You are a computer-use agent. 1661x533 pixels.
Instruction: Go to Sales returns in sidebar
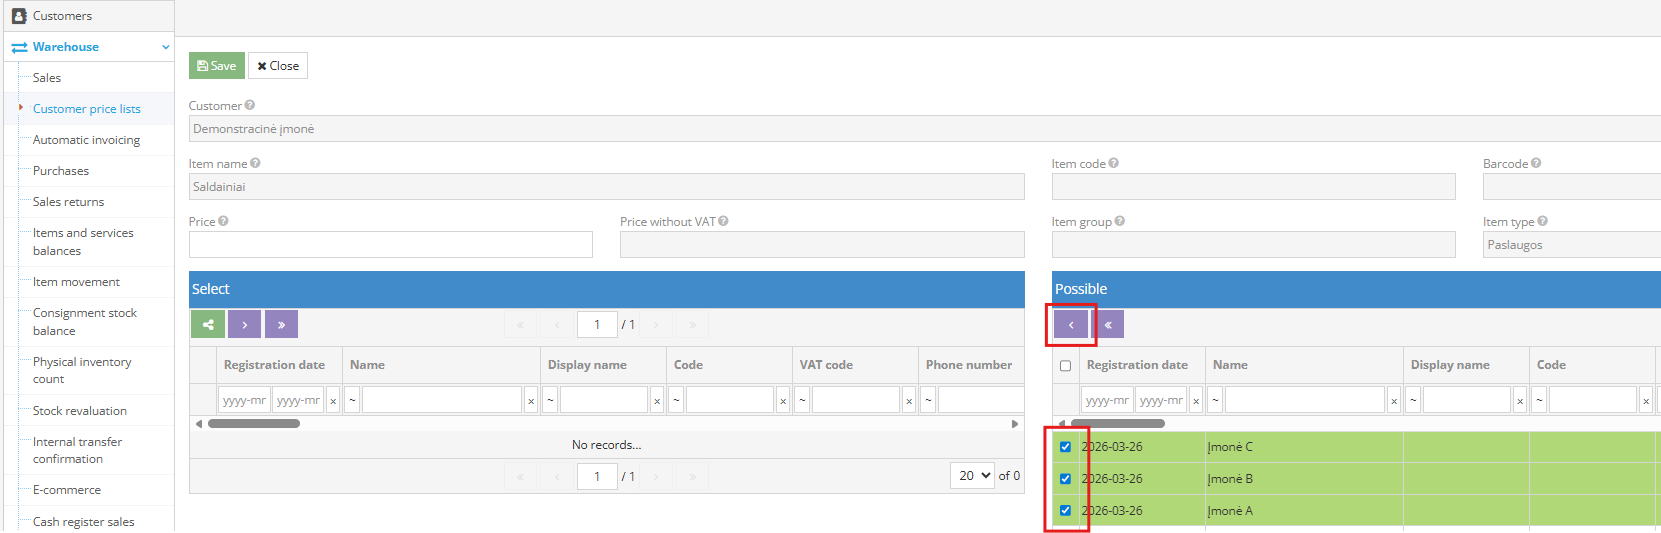click(x=68, y=202)
